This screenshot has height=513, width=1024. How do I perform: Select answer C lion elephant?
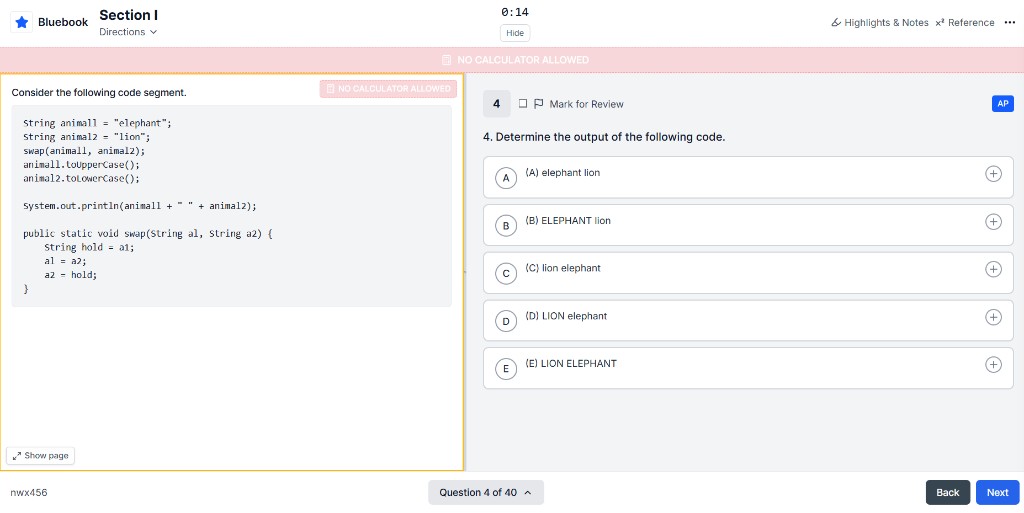coord(748,273)
